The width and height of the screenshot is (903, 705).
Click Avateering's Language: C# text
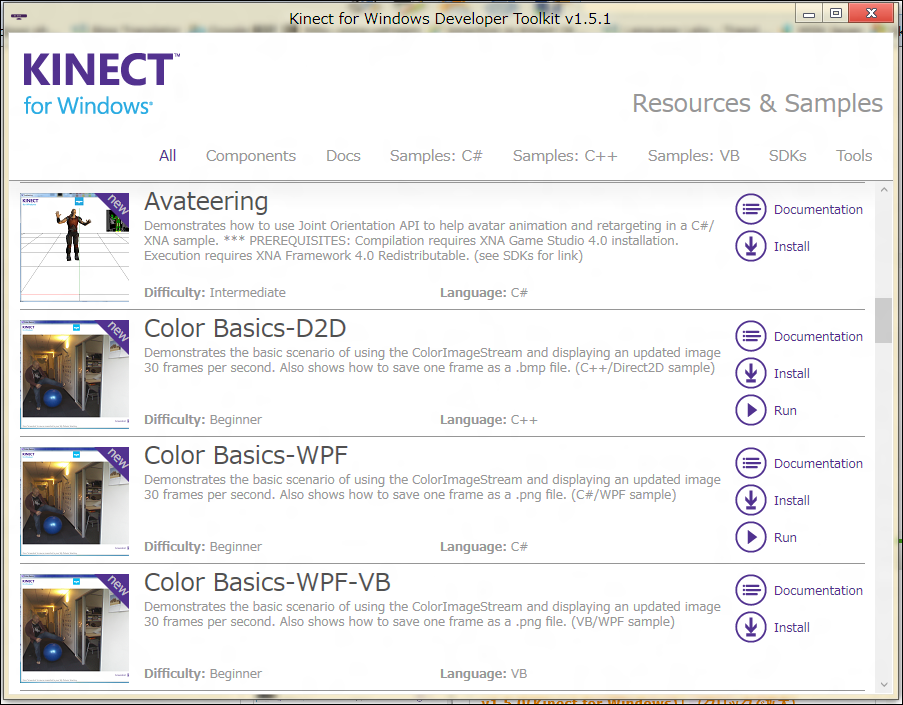point(484,293)
